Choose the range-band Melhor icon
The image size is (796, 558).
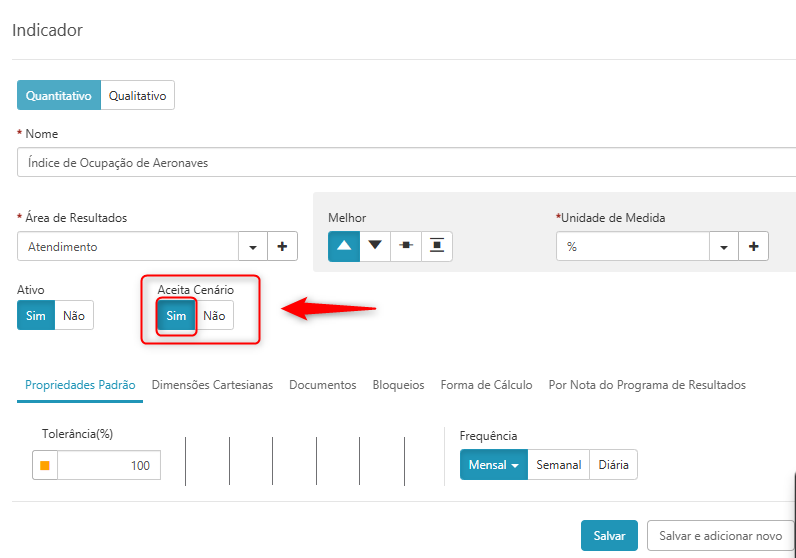click(437, 246)
